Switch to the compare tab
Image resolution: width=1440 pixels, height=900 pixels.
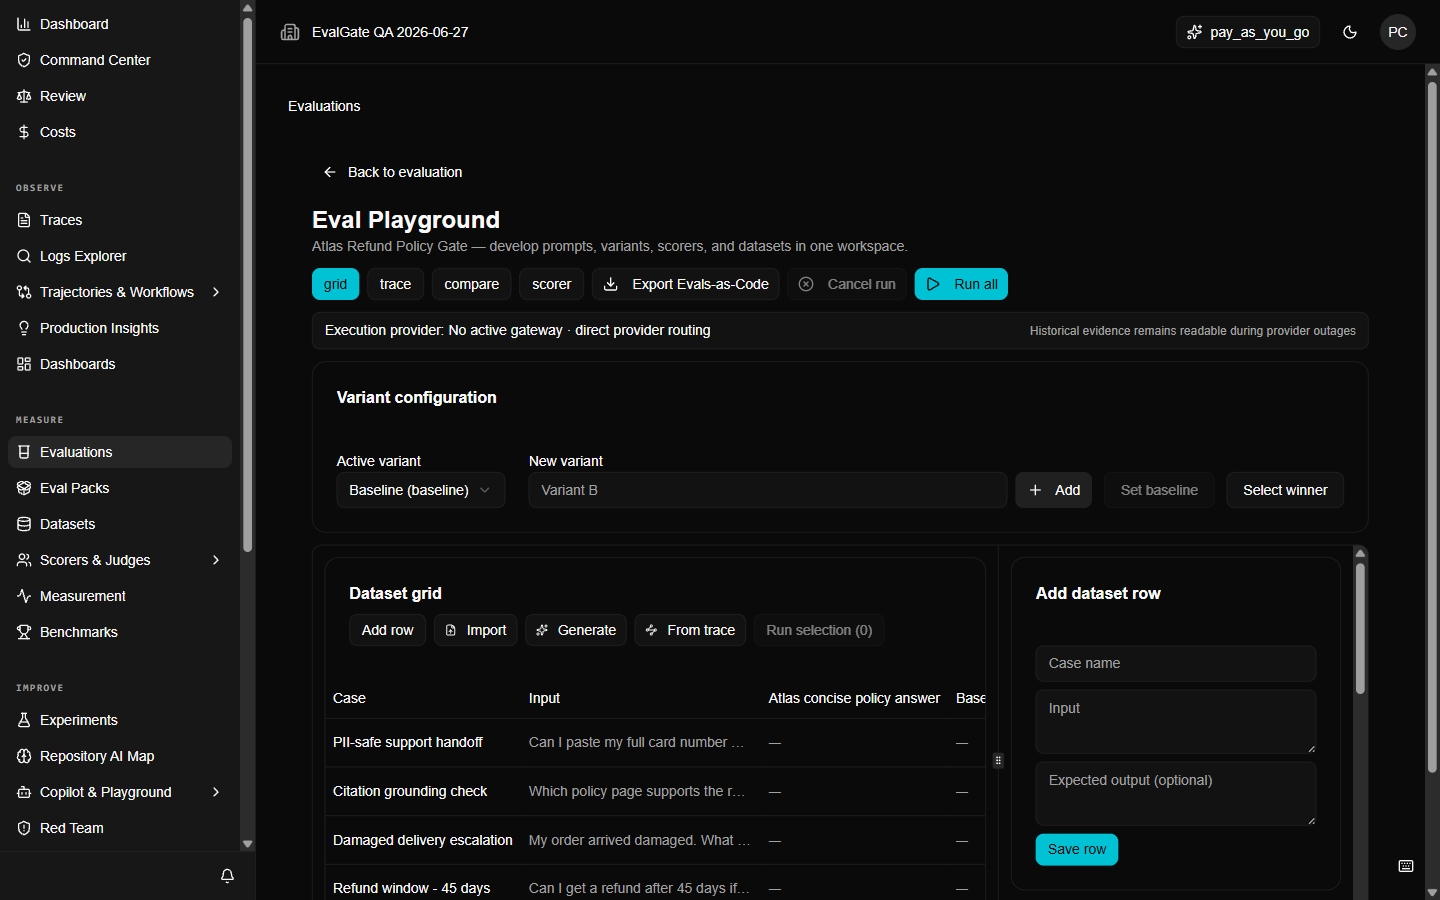471,284
